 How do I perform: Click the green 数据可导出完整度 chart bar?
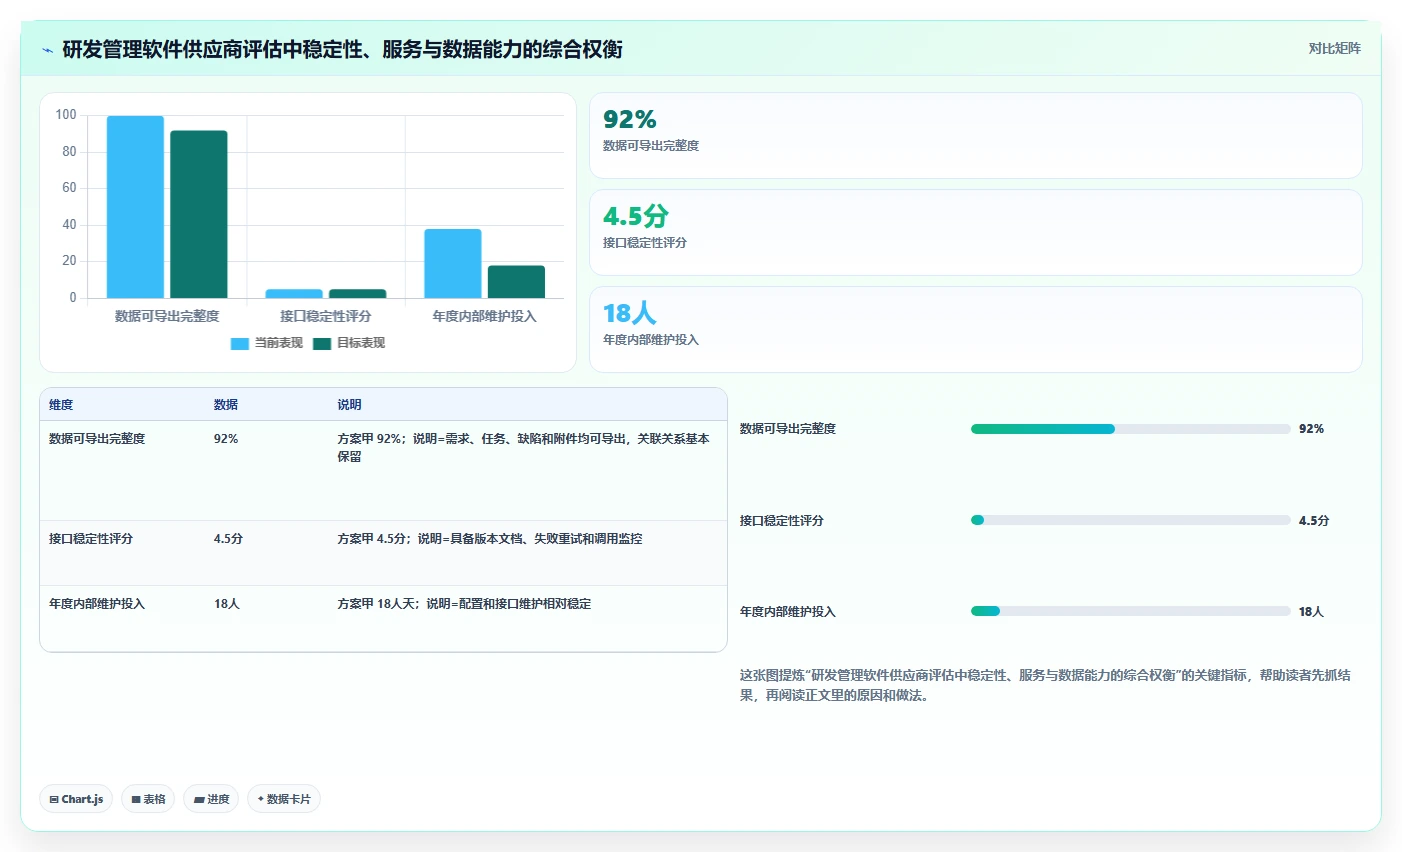pos(199,214)
